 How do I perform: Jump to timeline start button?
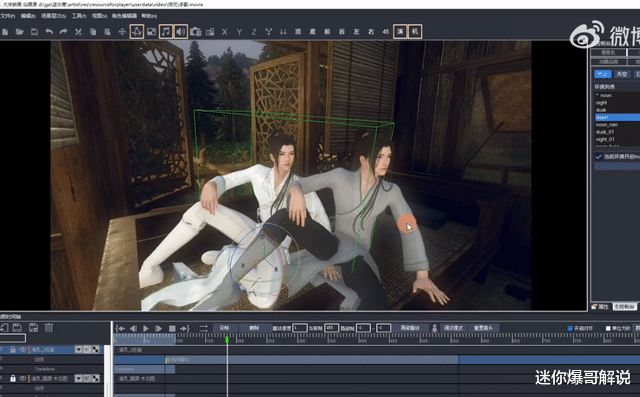(x=120, y=328)
